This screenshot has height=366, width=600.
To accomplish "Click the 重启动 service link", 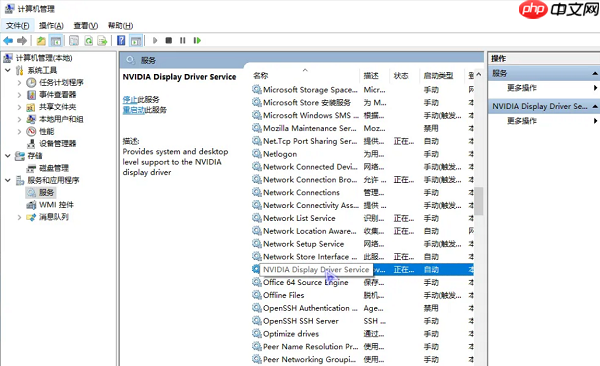I will [x=133, y=110].
